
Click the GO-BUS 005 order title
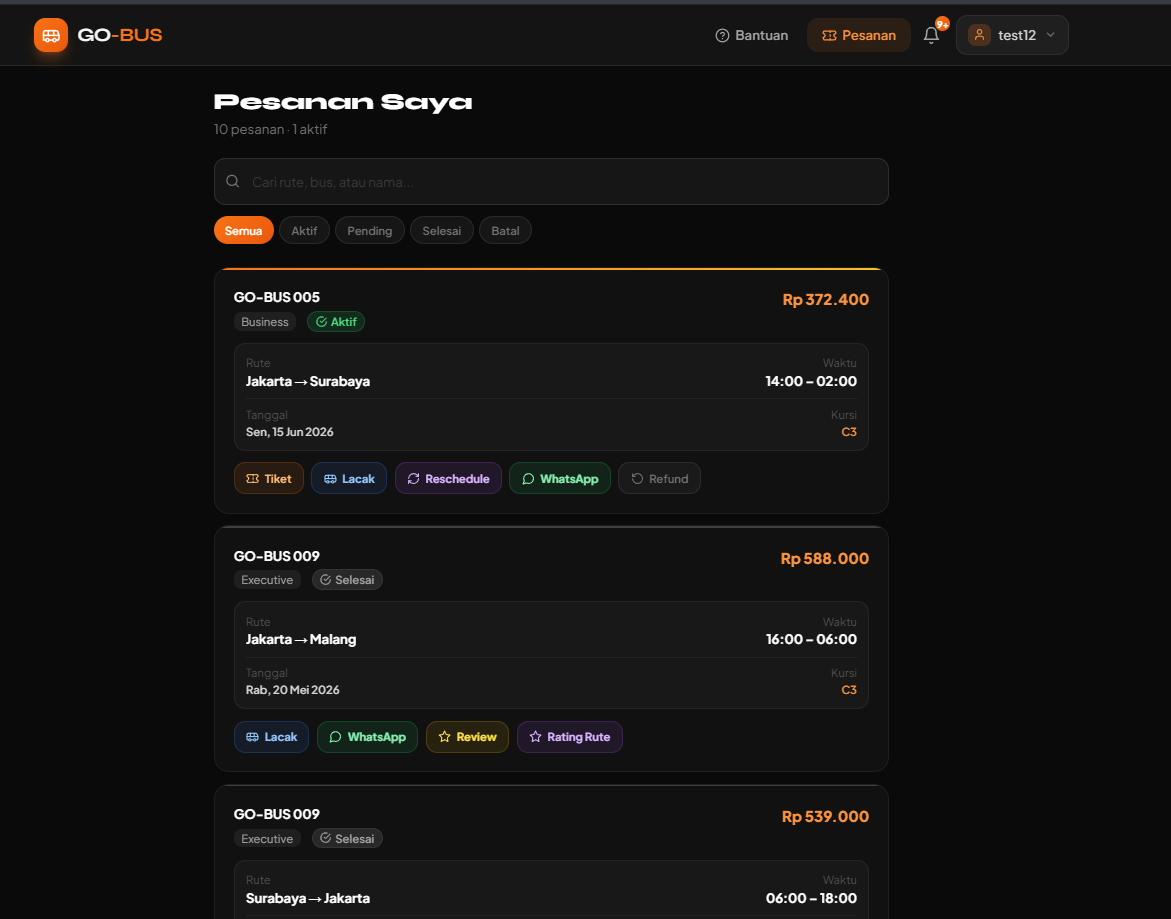click(x=276, y=297)
